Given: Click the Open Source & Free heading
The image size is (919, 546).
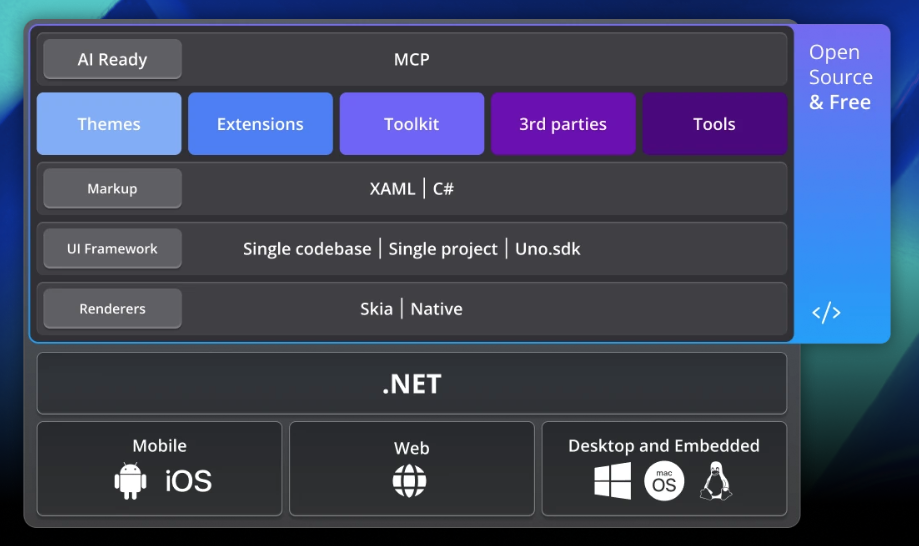Looking at the screenshot, I should [840, 77].
